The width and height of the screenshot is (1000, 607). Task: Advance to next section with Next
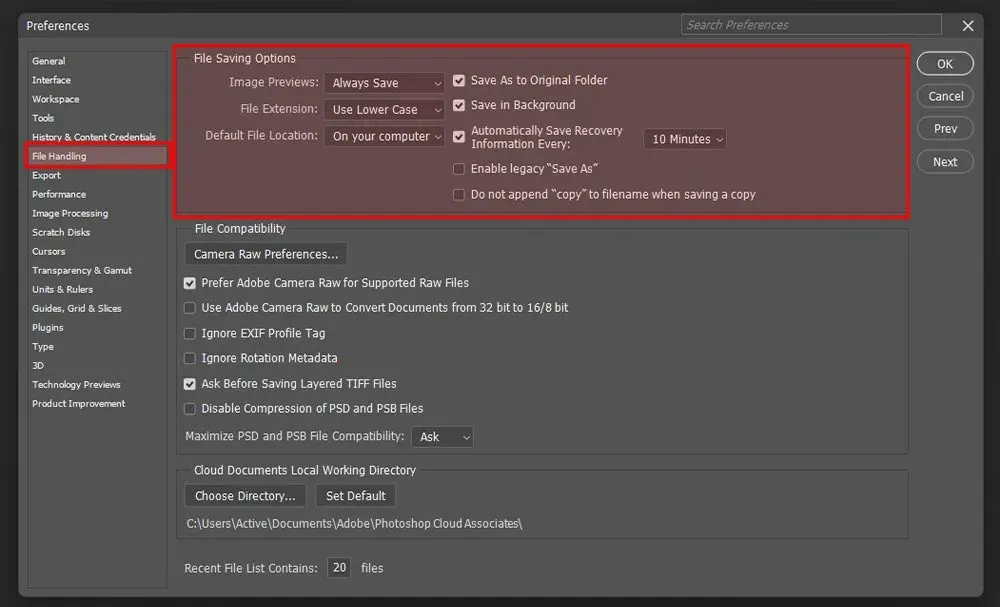tap(945, 162)
